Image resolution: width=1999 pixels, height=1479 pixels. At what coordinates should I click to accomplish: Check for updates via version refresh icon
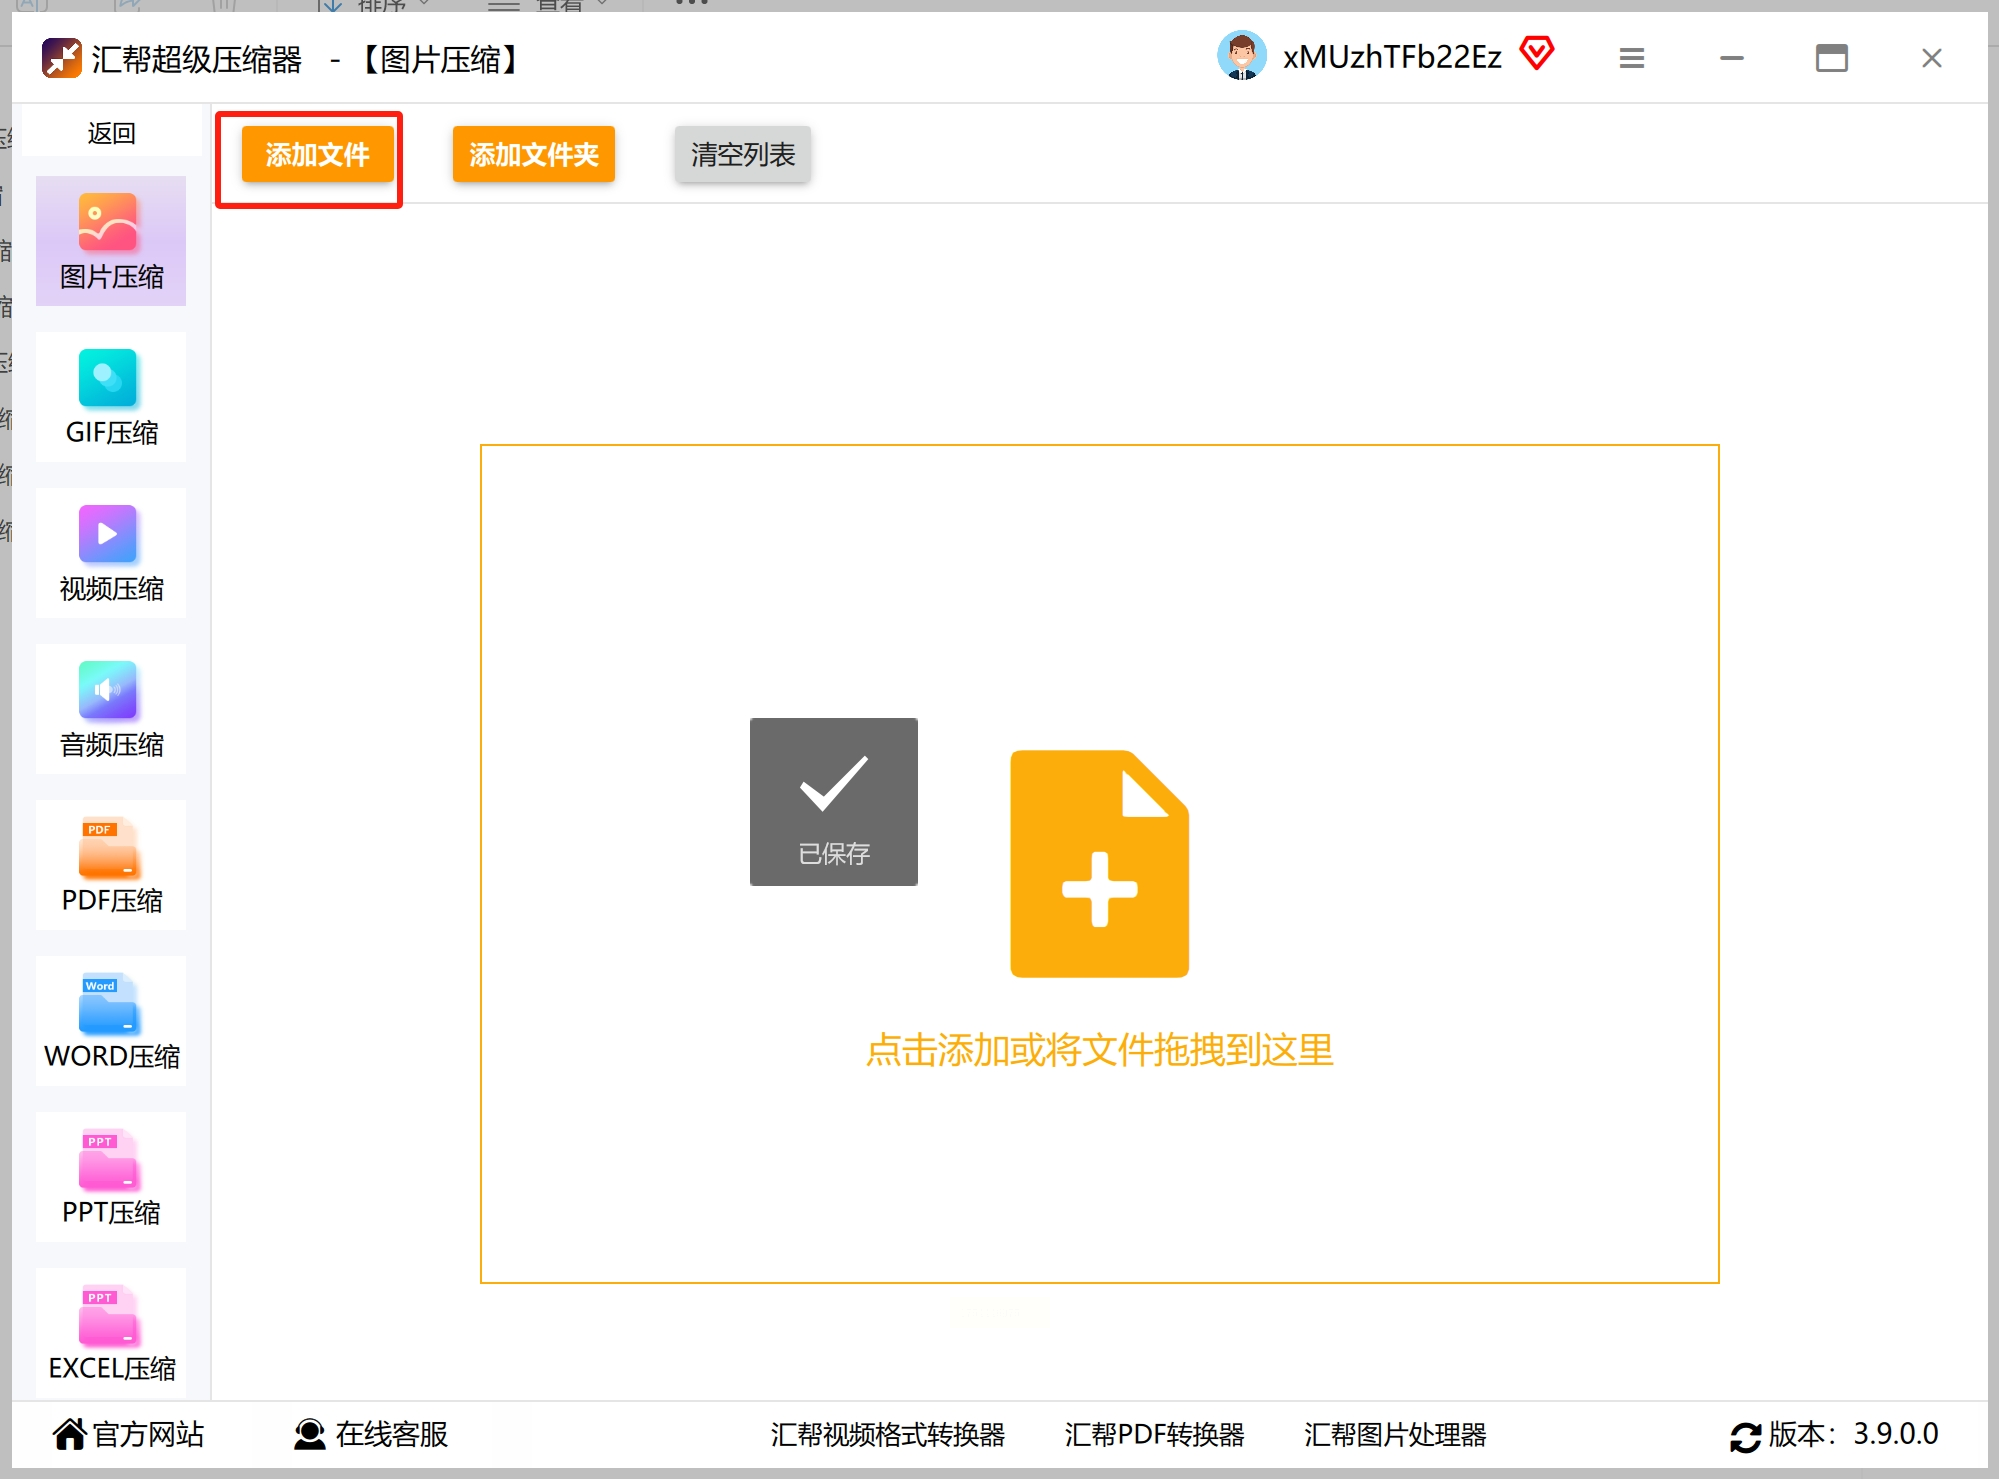coord(1745,1437)
